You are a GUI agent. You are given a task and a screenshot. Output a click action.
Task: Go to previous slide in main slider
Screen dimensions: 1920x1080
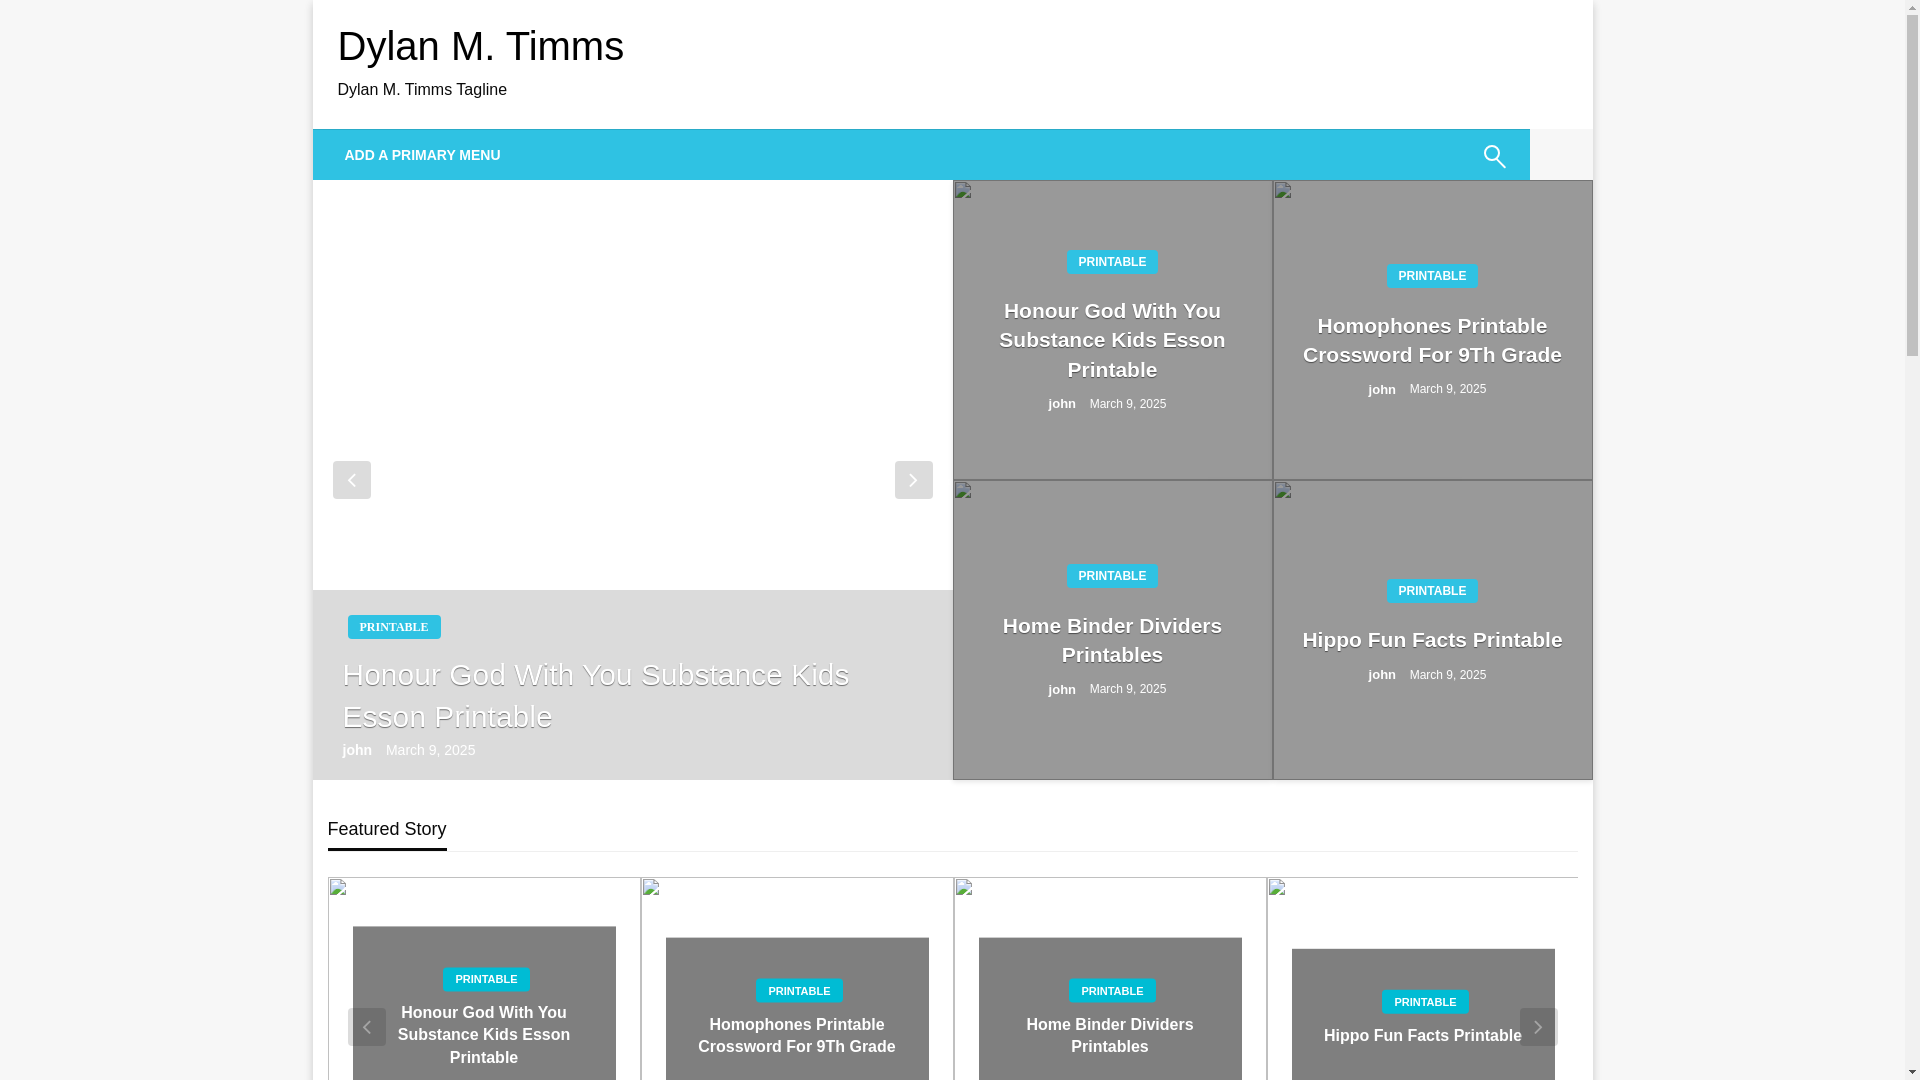pyautogui.click(x=351, y=480)
